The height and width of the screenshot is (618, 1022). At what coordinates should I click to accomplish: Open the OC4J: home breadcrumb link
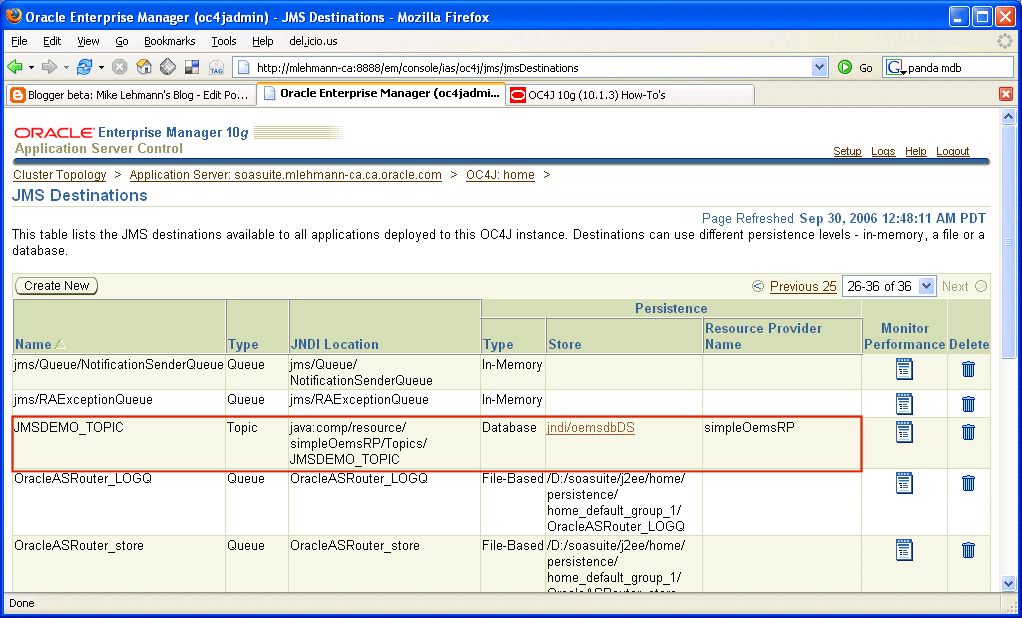coord(500,175)
